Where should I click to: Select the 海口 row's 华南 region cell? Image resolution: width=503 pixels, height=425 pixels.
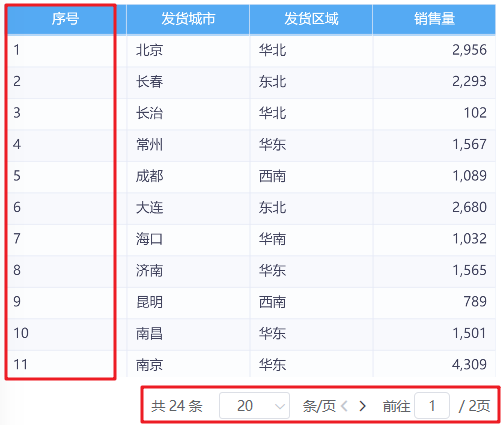(311, 239)
